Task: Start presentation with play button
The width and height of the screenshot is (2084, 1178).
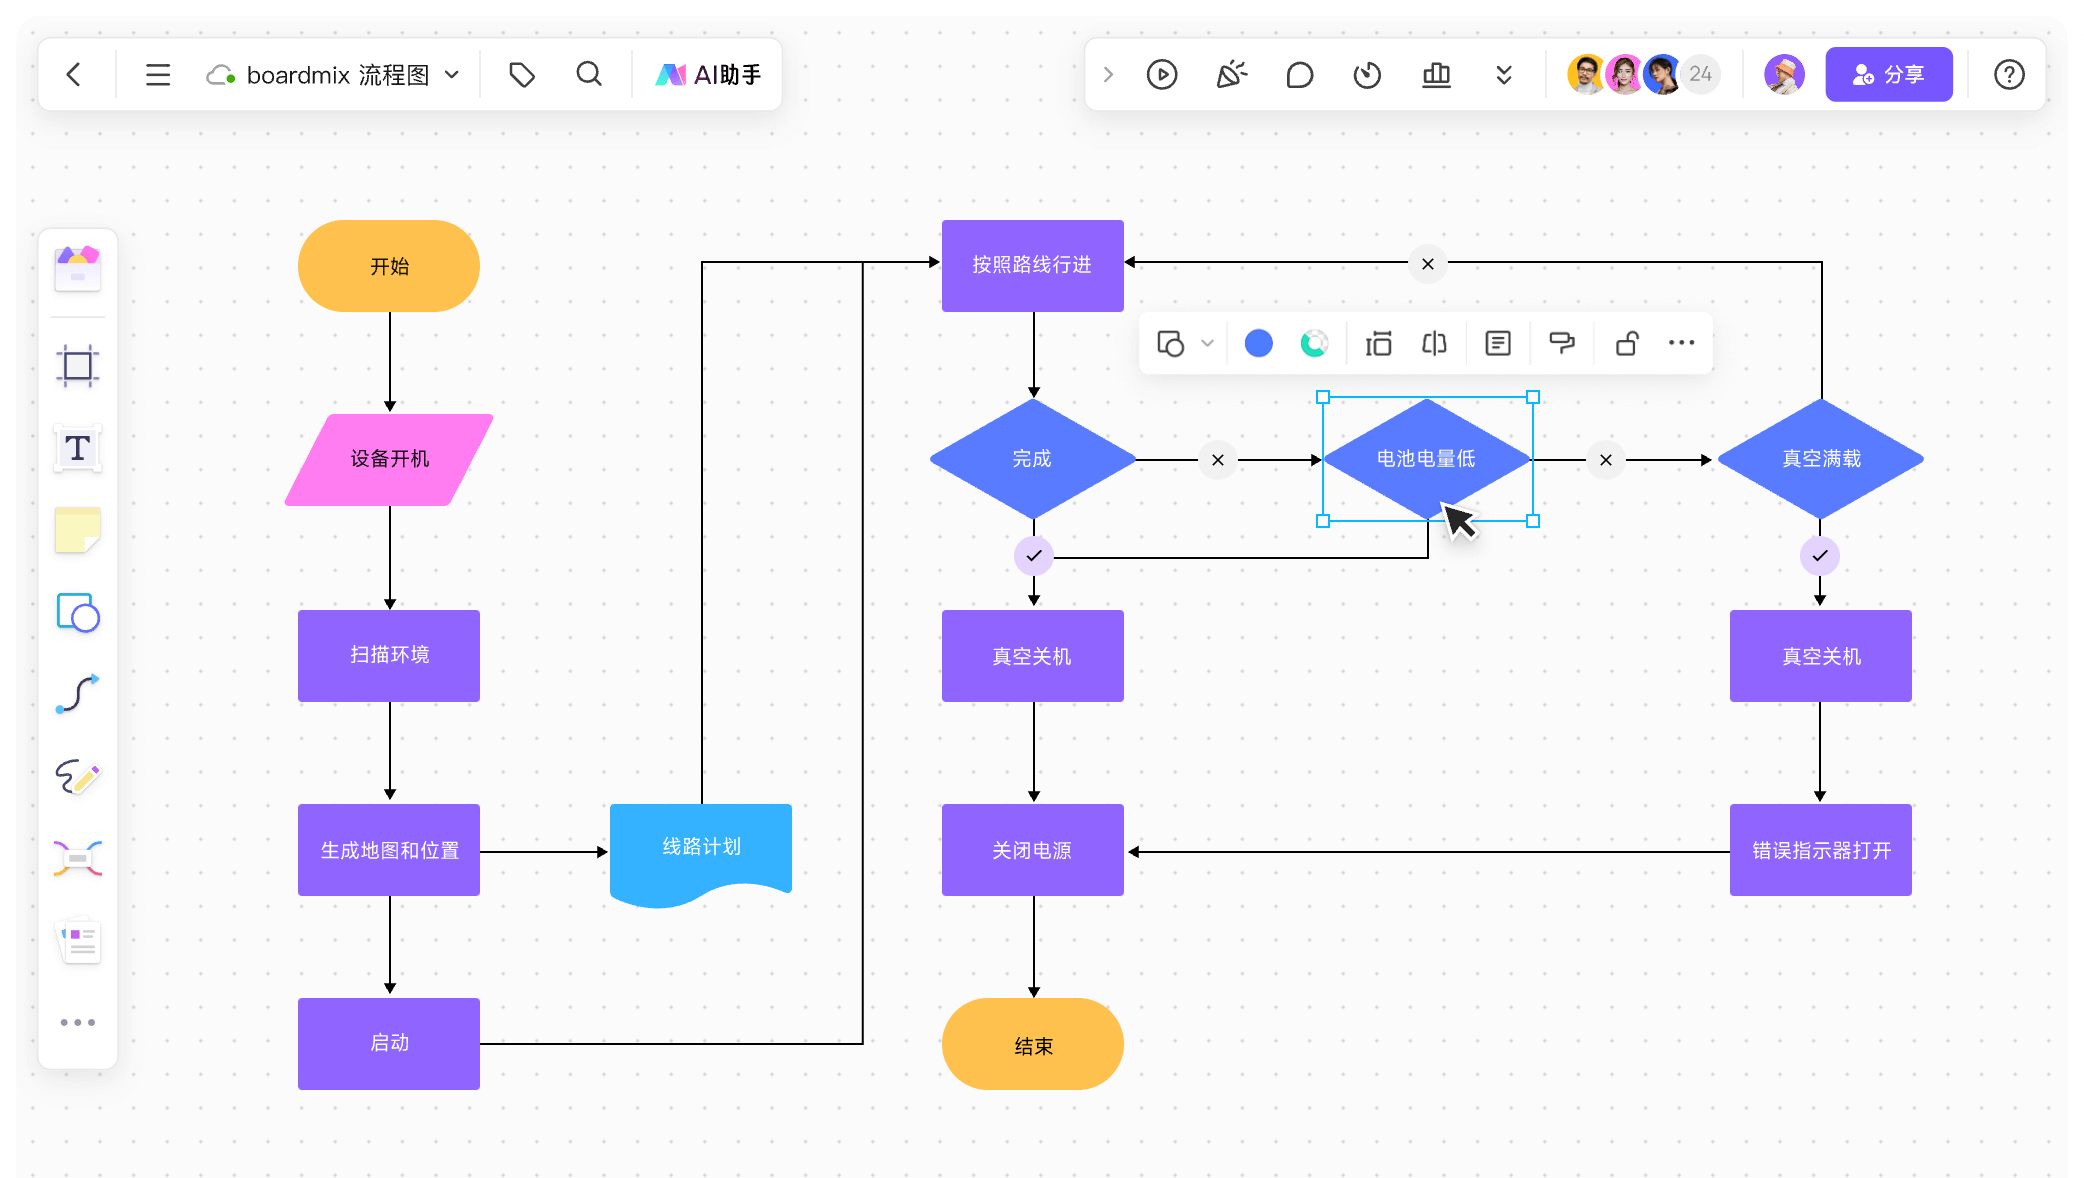Action: click(1162, 75)
